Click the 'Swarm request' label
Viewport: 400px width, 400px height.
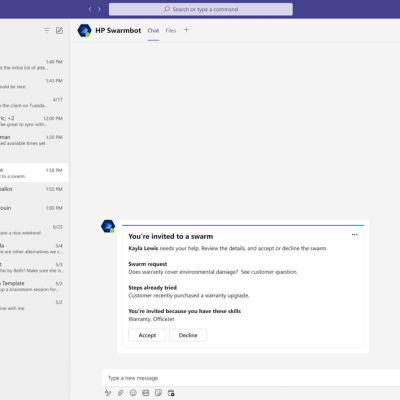148,264
